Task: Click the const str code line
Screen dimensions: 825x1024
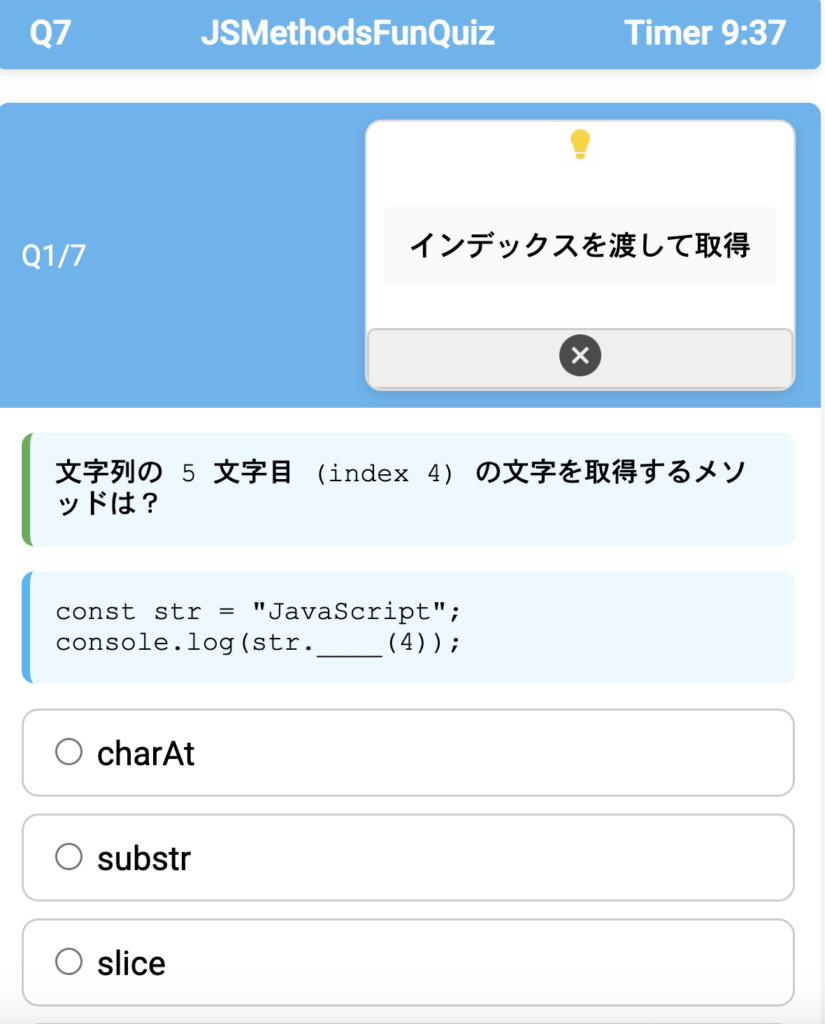Action: click(257, 611)
